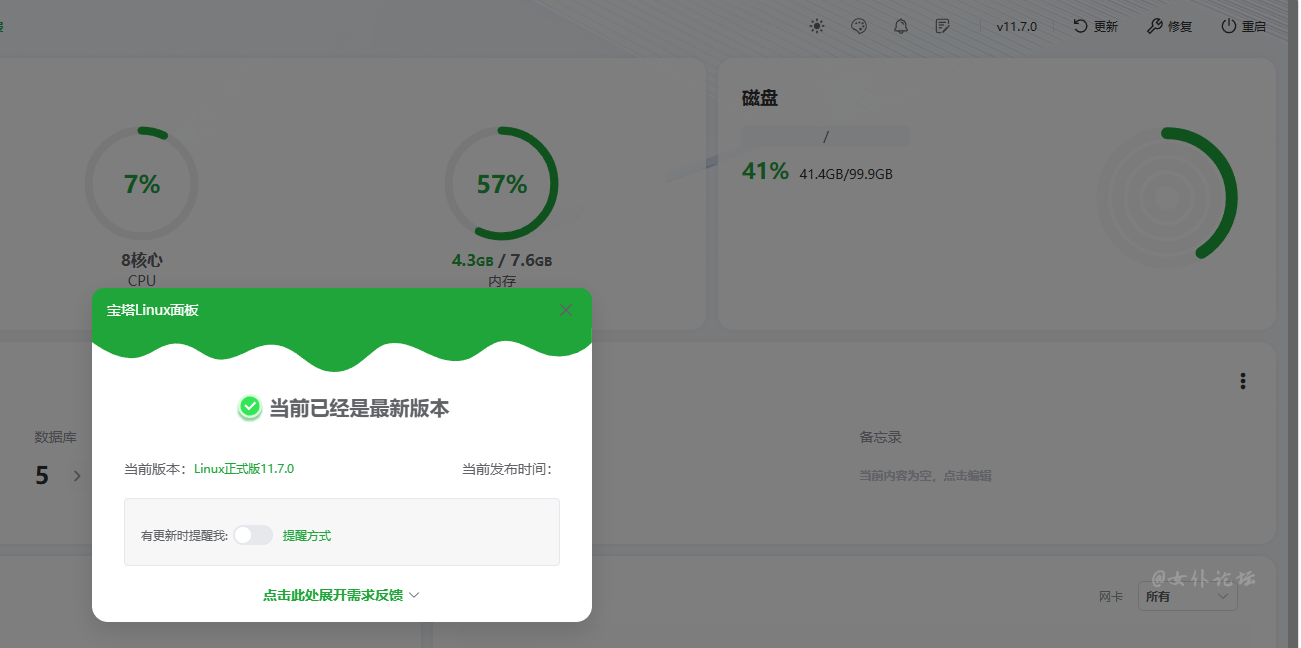Screen dimensions: 1301x648
Task: Open the notes feedback icon
Action: point(943,26)
